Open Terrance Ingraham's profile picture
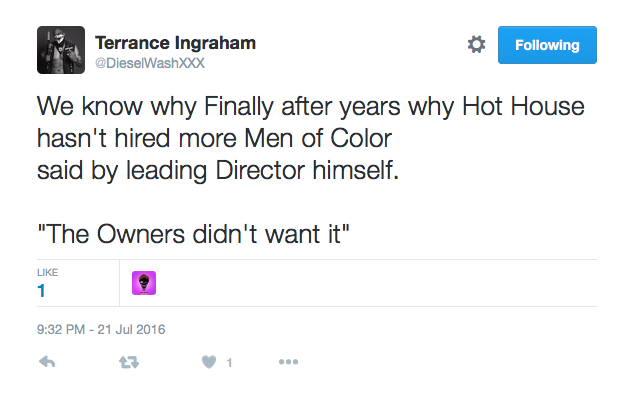 point(61,50)
